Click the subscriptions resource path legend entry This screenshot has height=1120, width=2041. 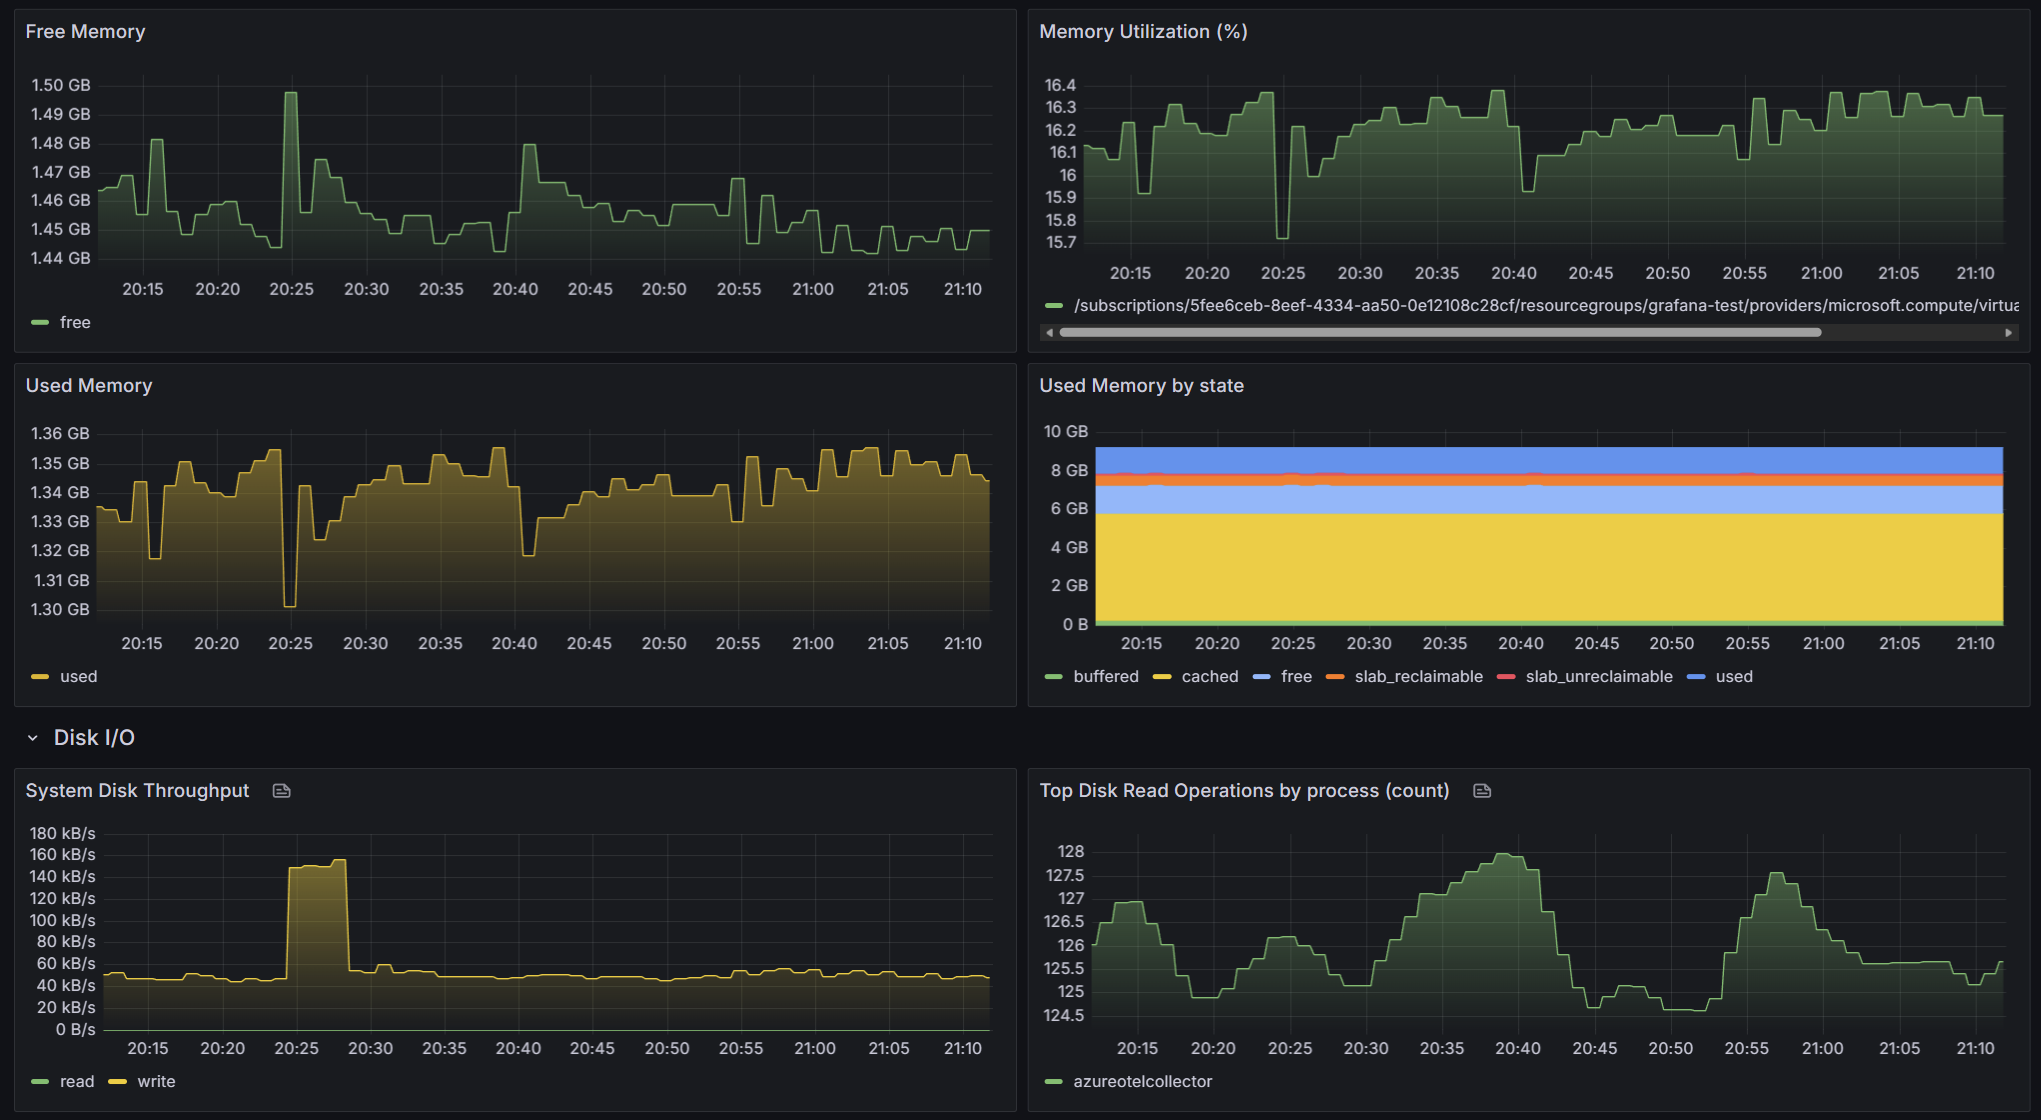(x=1545, y=306)
